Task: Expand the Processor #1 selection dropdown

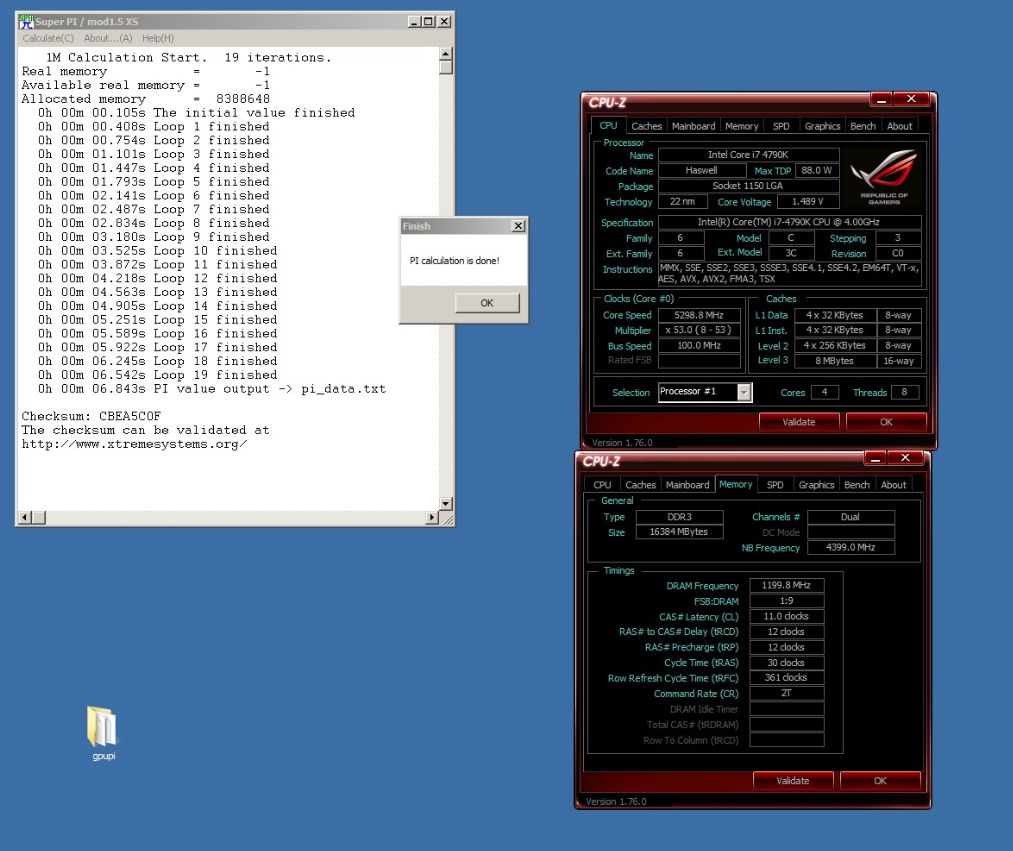Action: tap(744, 392)
